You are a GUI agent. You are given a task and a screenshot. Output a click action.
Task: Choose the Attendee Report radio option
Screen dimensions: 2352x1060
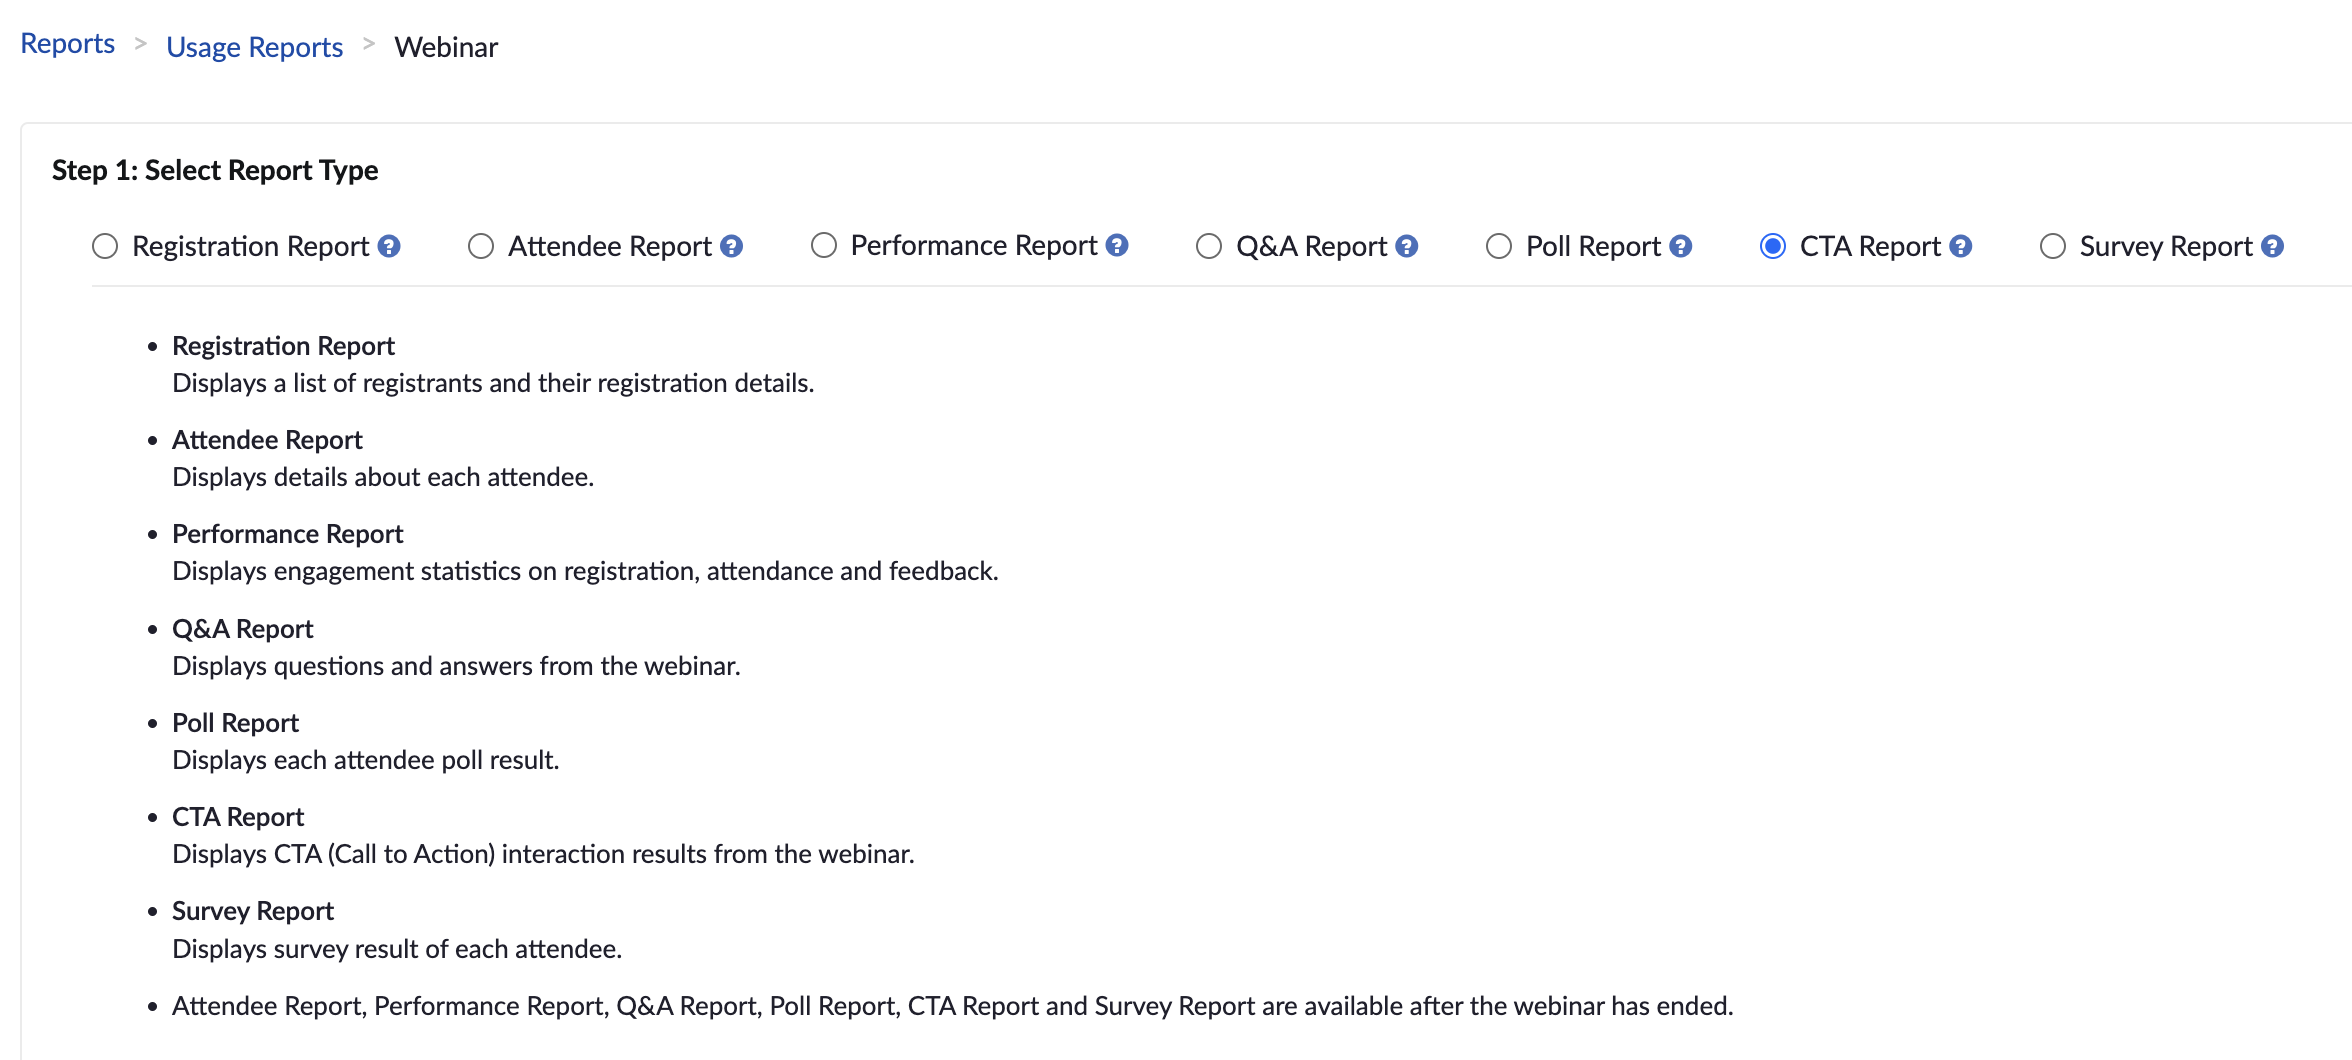coord(481,246)
